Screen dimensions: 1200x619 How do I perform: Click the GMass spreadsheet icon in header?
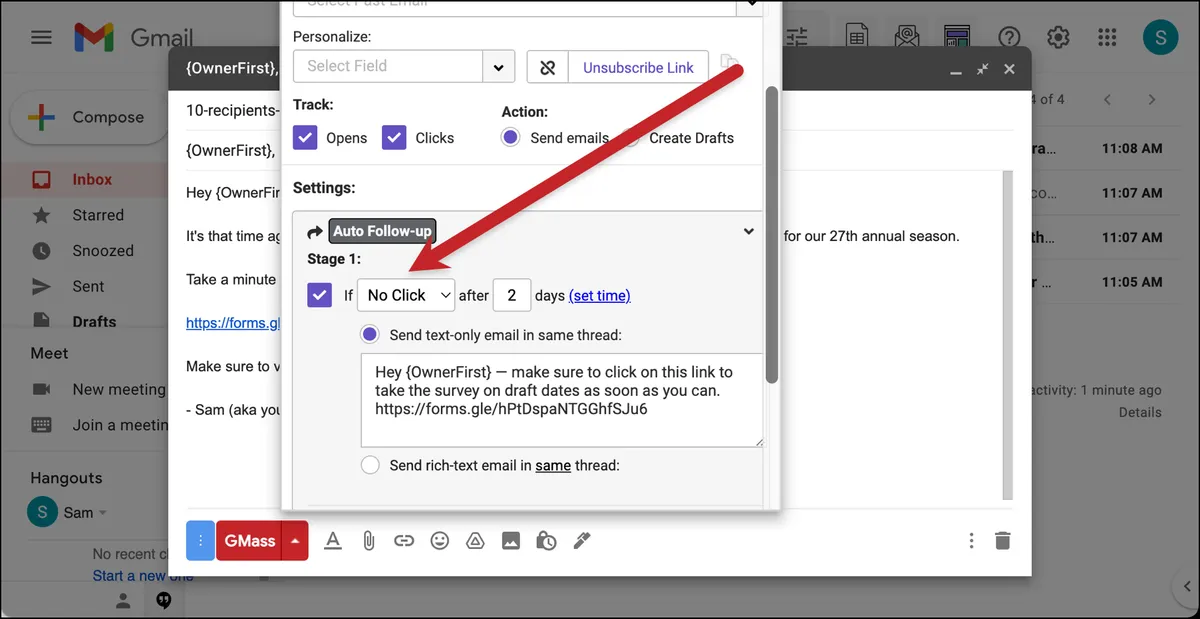click(856, 38)
